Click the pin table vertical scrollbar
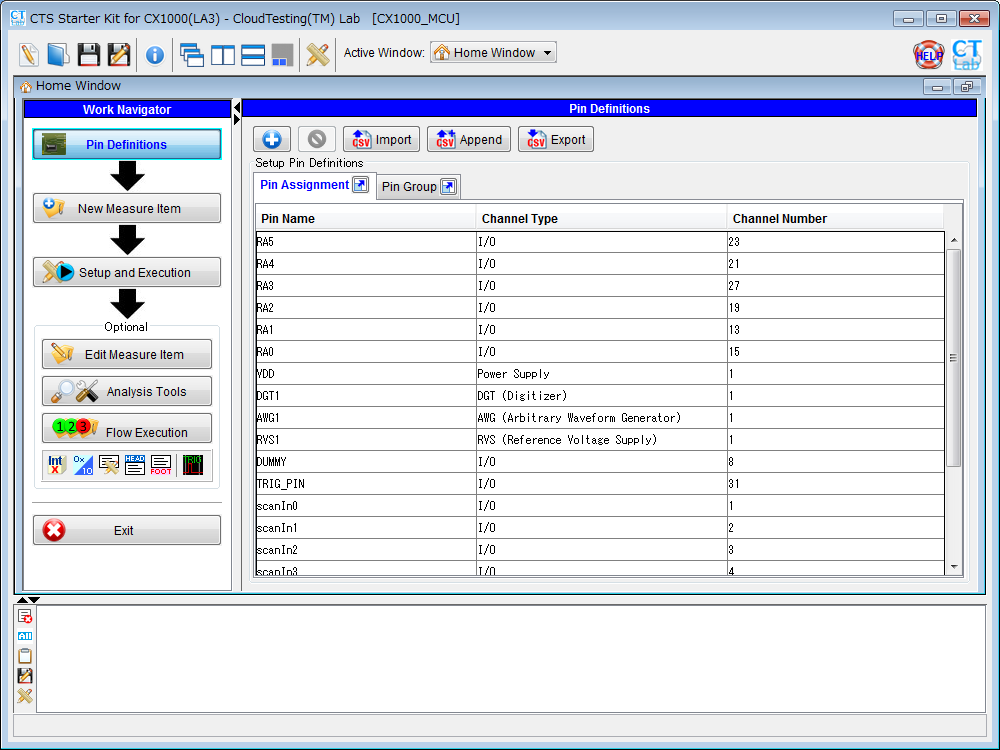This screenshot has height=750, width=1000. 953,357
